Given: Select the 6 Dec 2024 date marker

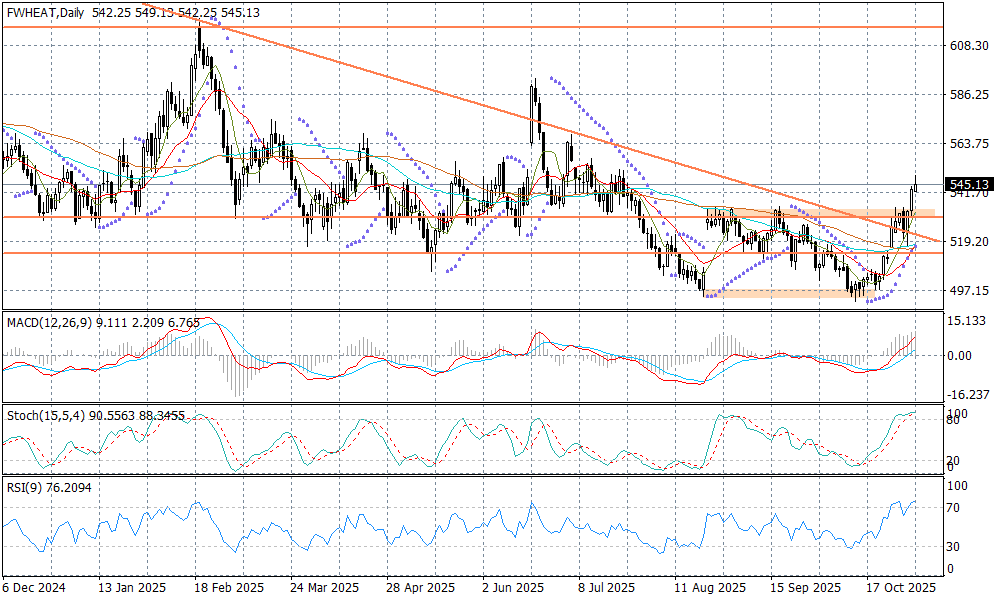Looking at the screenshot, I should (36, 588).
